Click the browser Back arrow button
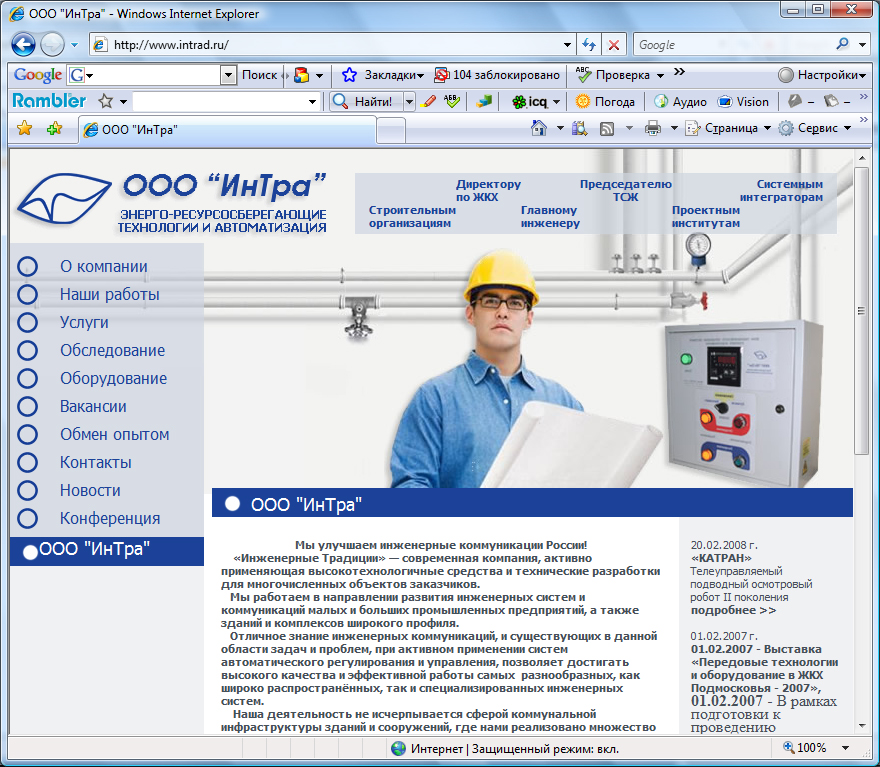Image resolution: width=880 pixels, height=767 pixels. 24,45
